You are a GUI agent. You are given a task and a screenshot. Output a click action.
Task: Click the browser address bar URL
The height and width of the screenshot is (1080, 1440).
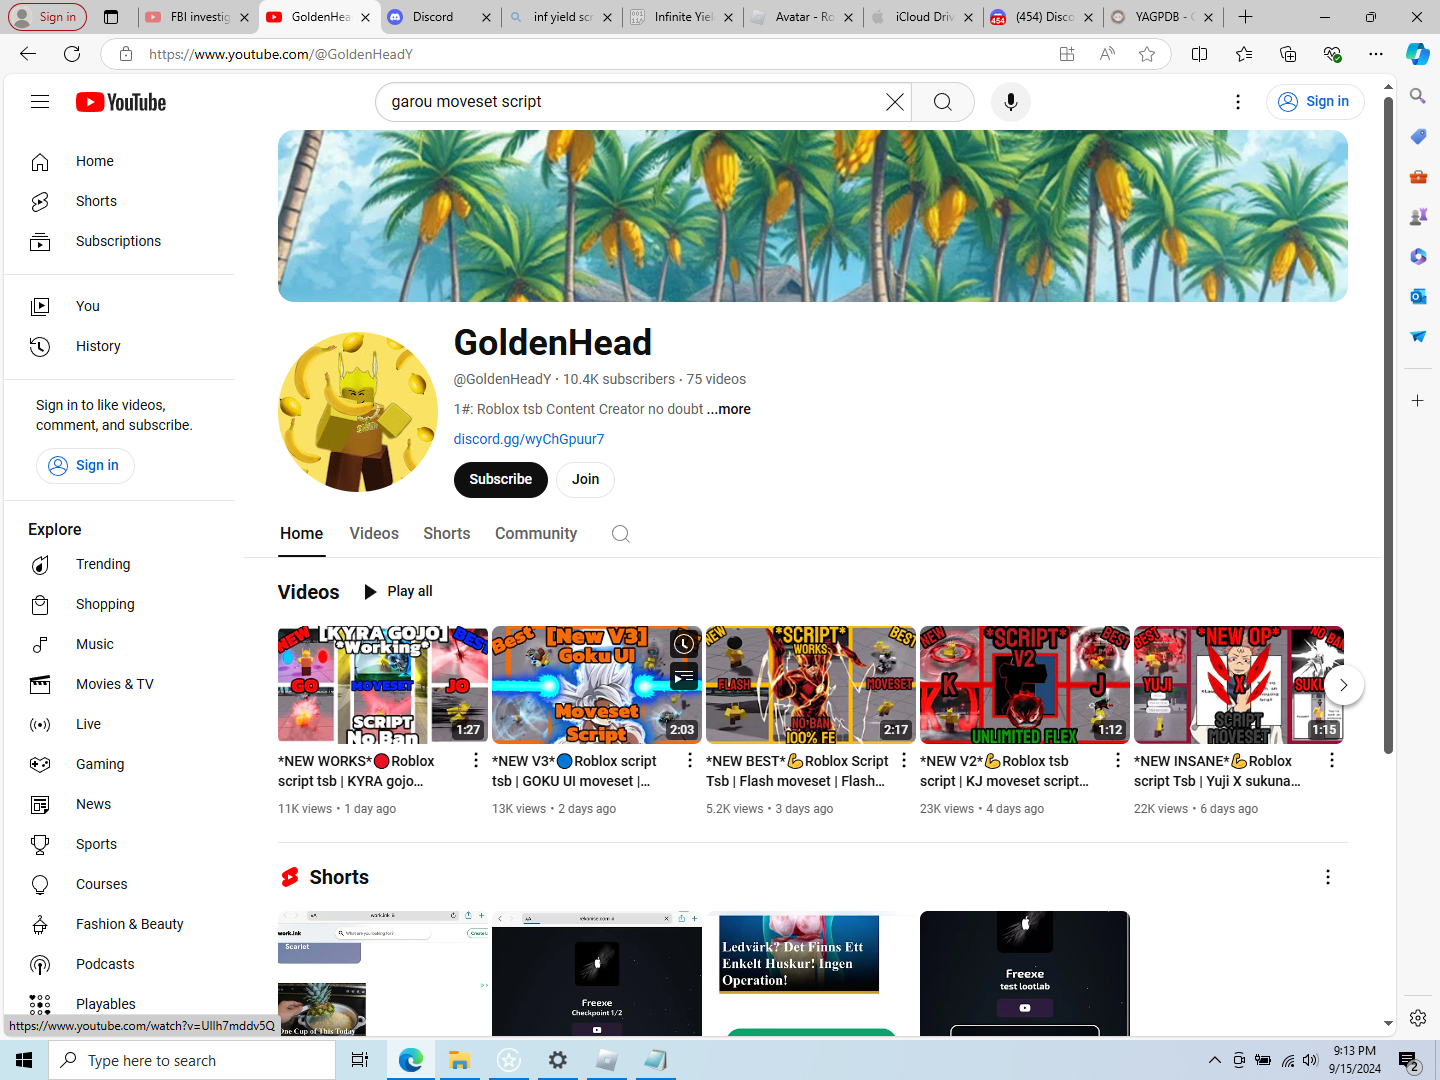coord(280,54)
